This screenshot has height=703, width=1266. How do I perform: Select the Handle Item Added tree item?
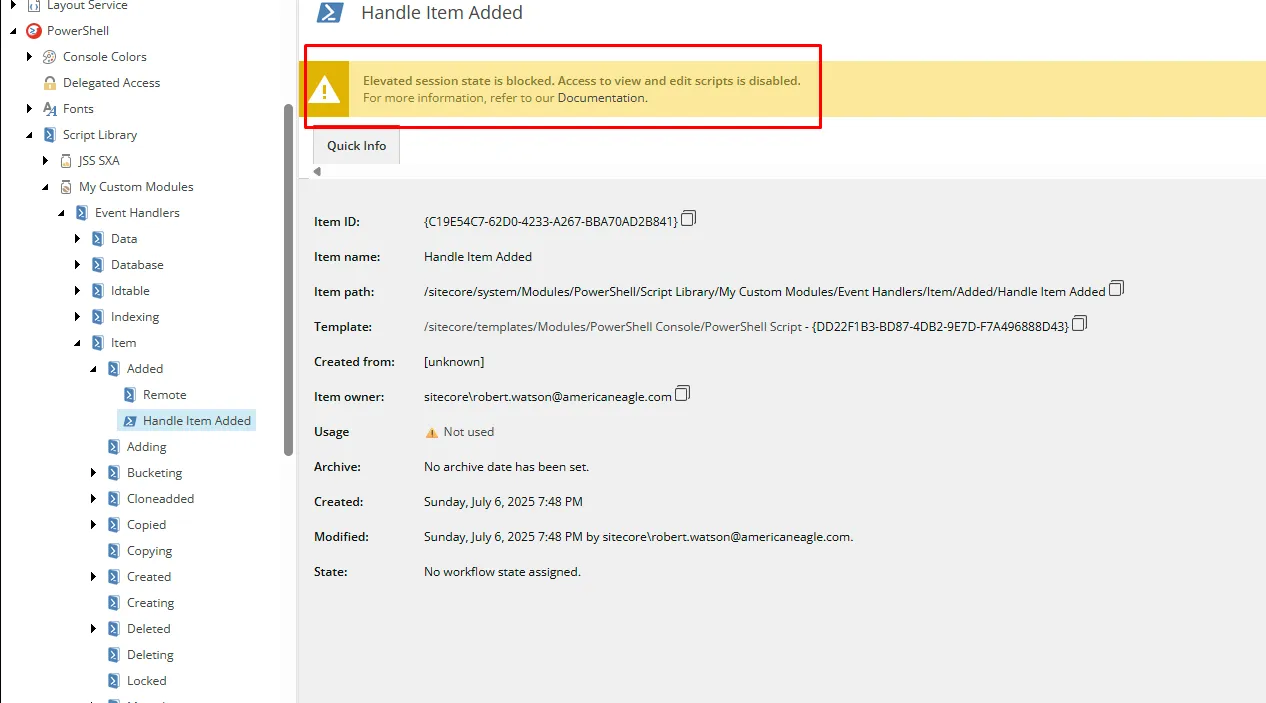click(x=188, y=421)
